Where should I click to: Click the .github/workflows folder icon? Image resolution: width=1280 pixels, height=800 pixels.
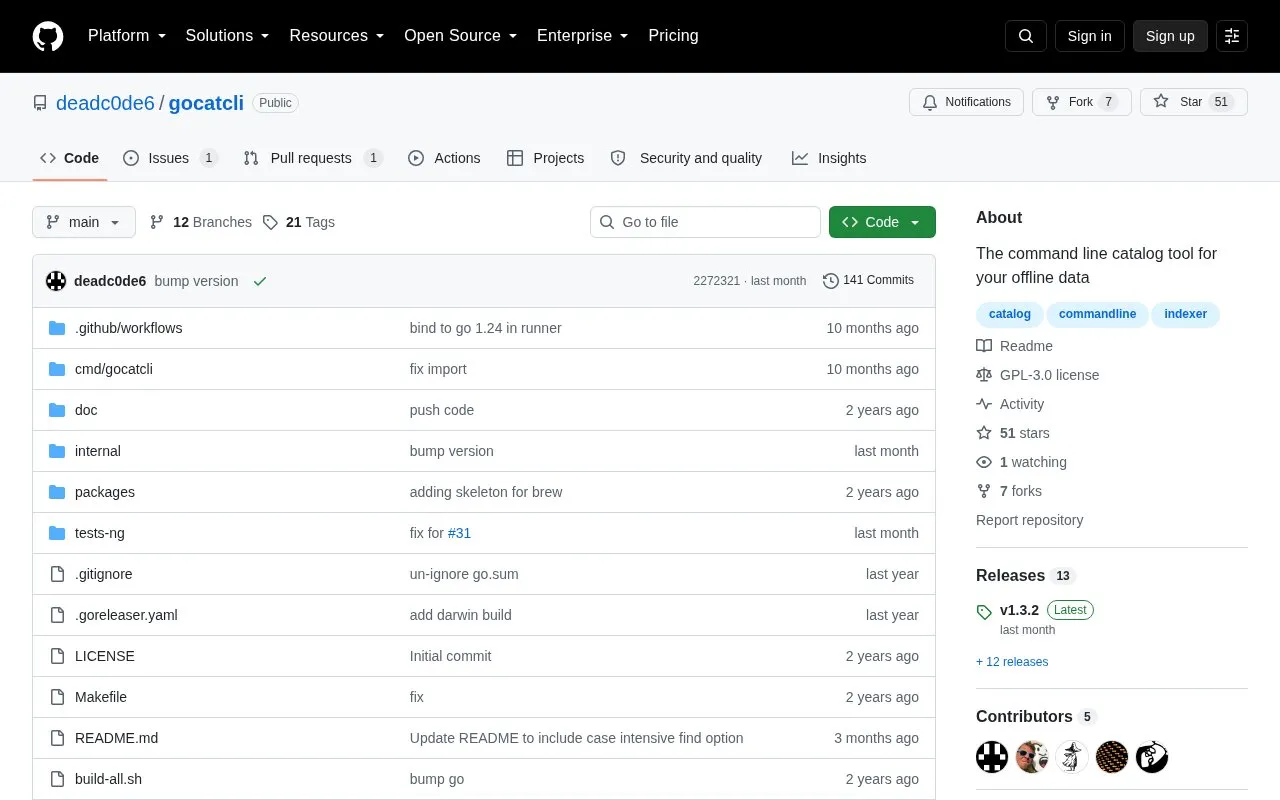click(x=57, y=328)
